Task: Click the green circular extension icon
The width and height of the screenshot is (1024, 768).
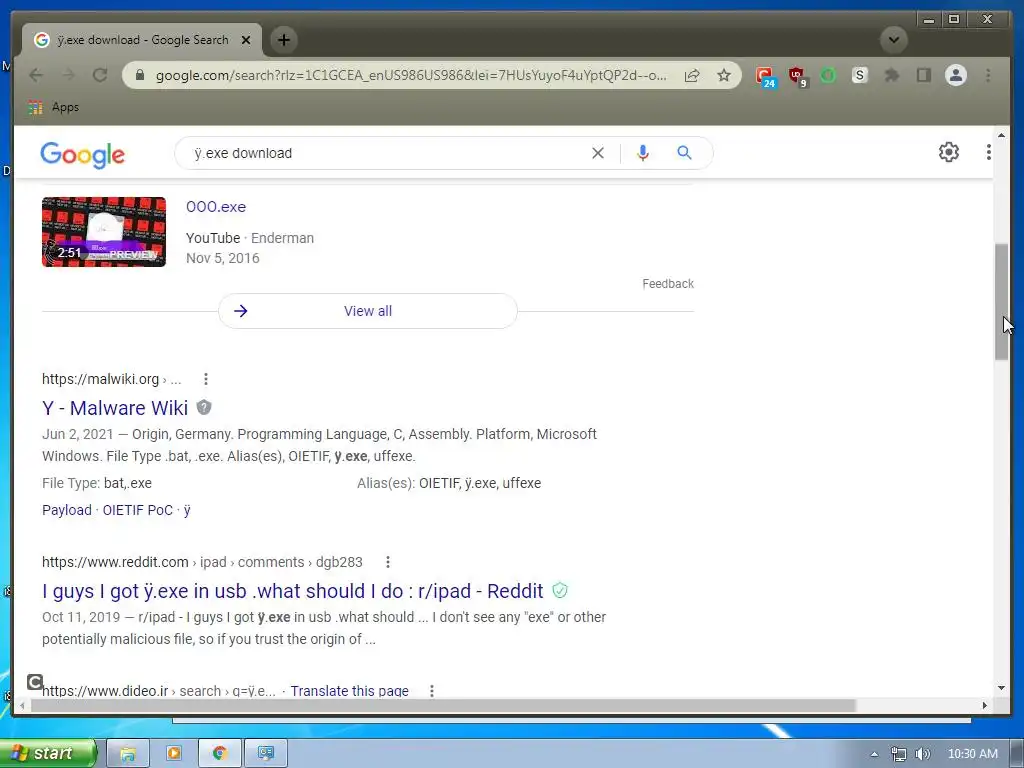Action: click(x=828, y=75)
